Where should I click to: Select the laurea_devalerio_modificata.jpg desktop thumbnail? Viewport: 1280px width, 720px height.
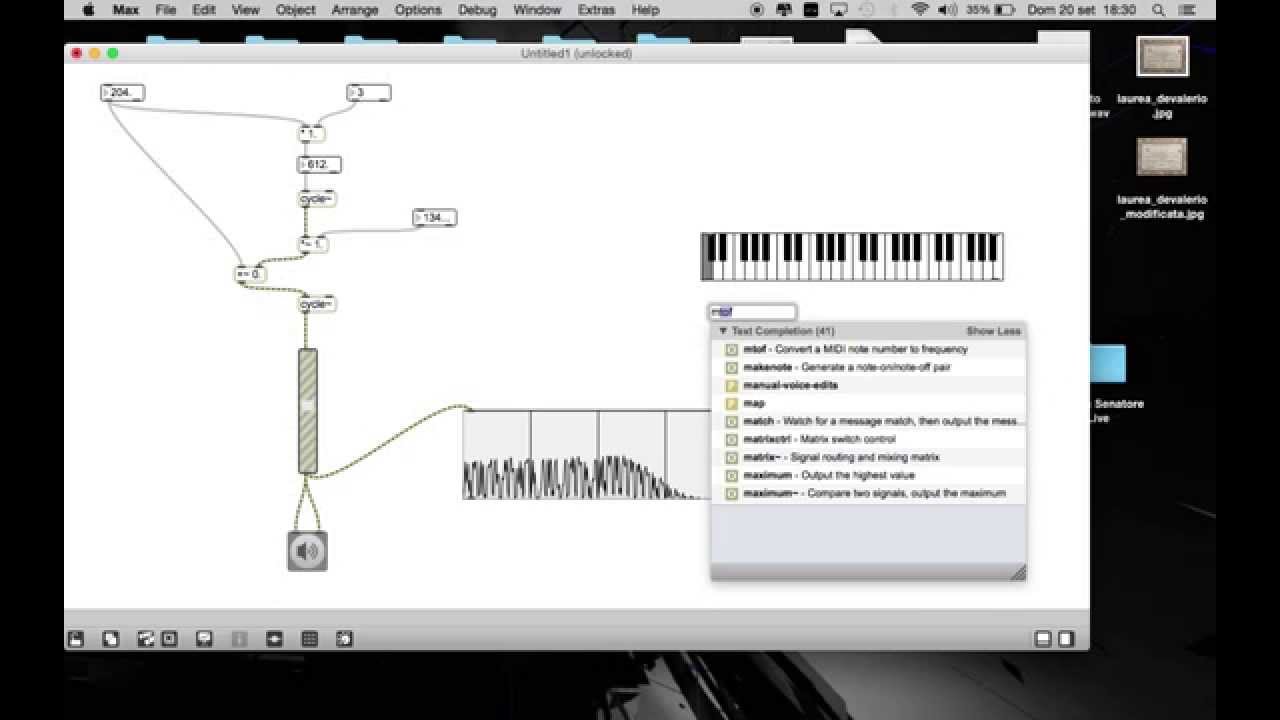tap(1162, 157)
